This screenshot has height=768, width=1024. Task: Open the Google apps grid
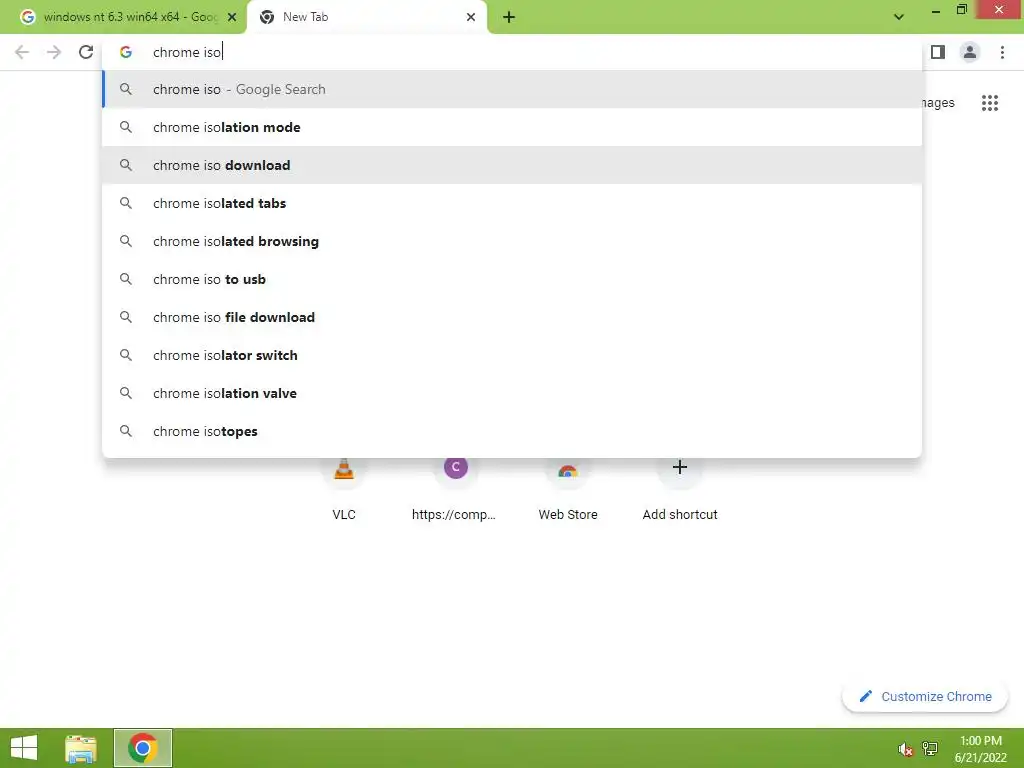click(x=990, y=103)
